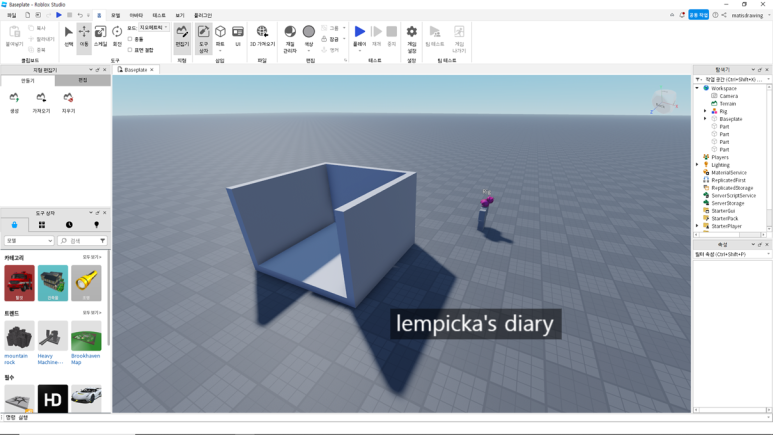Image resolution: width=773 pixels, height=435 pixels.
Task: Click the Lock tool in the Edit group
Action: point(330,39)
